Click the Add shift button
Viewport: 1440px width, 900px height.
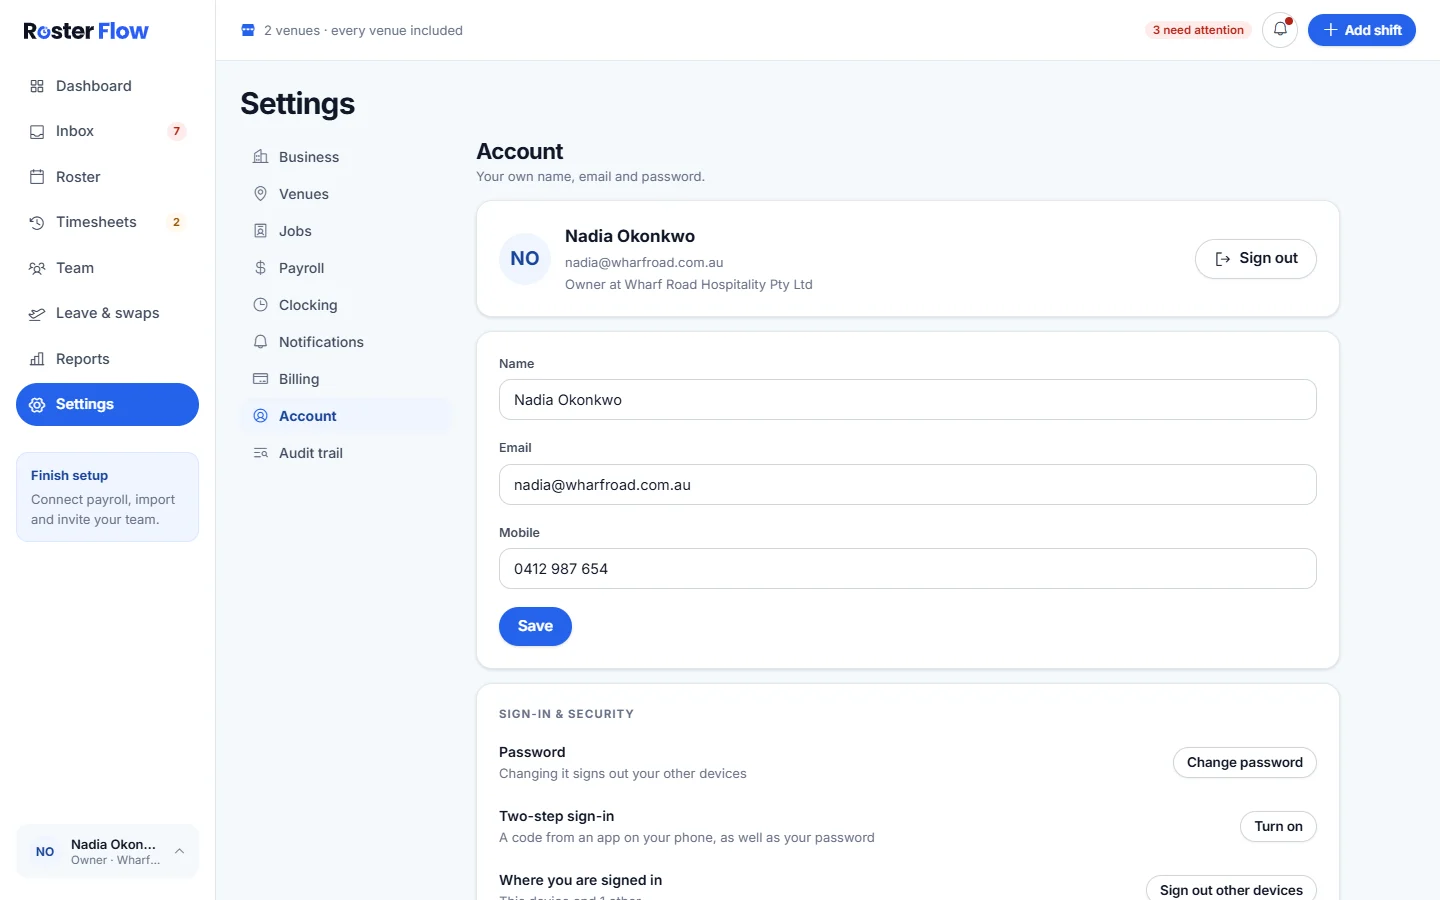click(1362, 30)
